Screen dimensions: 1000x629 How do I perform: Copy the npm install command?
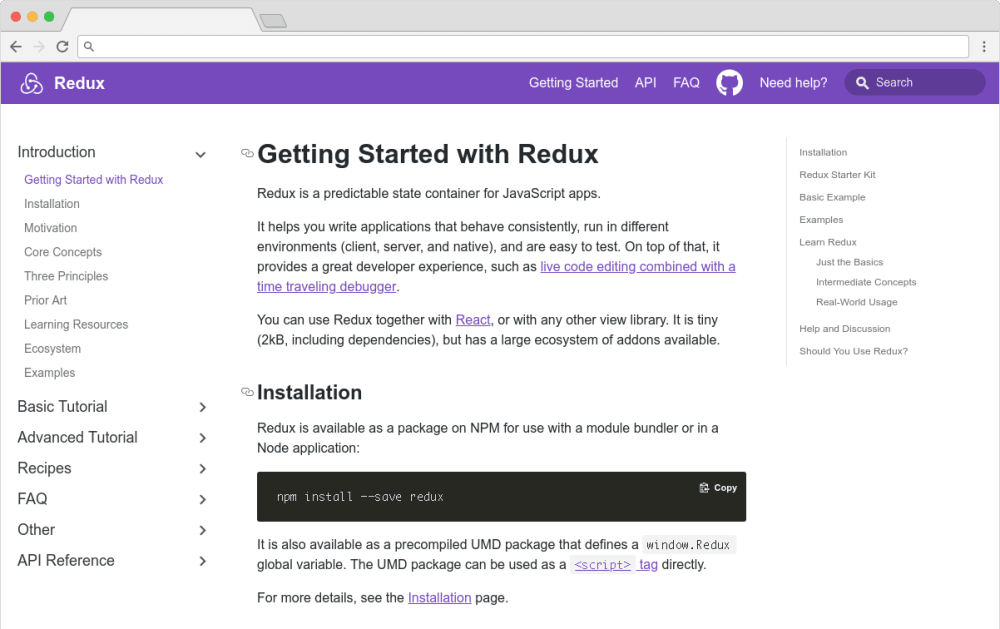718,487
